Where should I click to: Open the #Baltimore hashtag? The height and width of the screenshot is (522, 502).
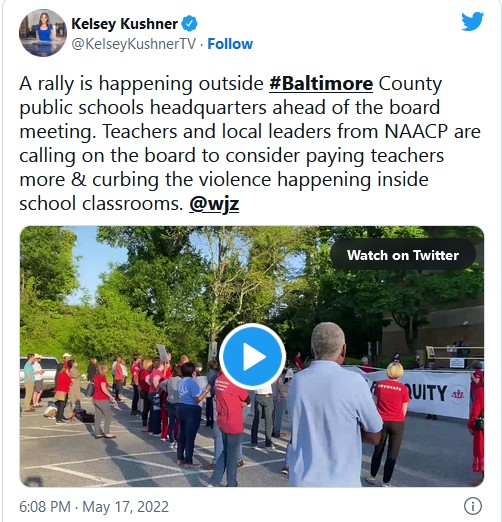[321, 83]
